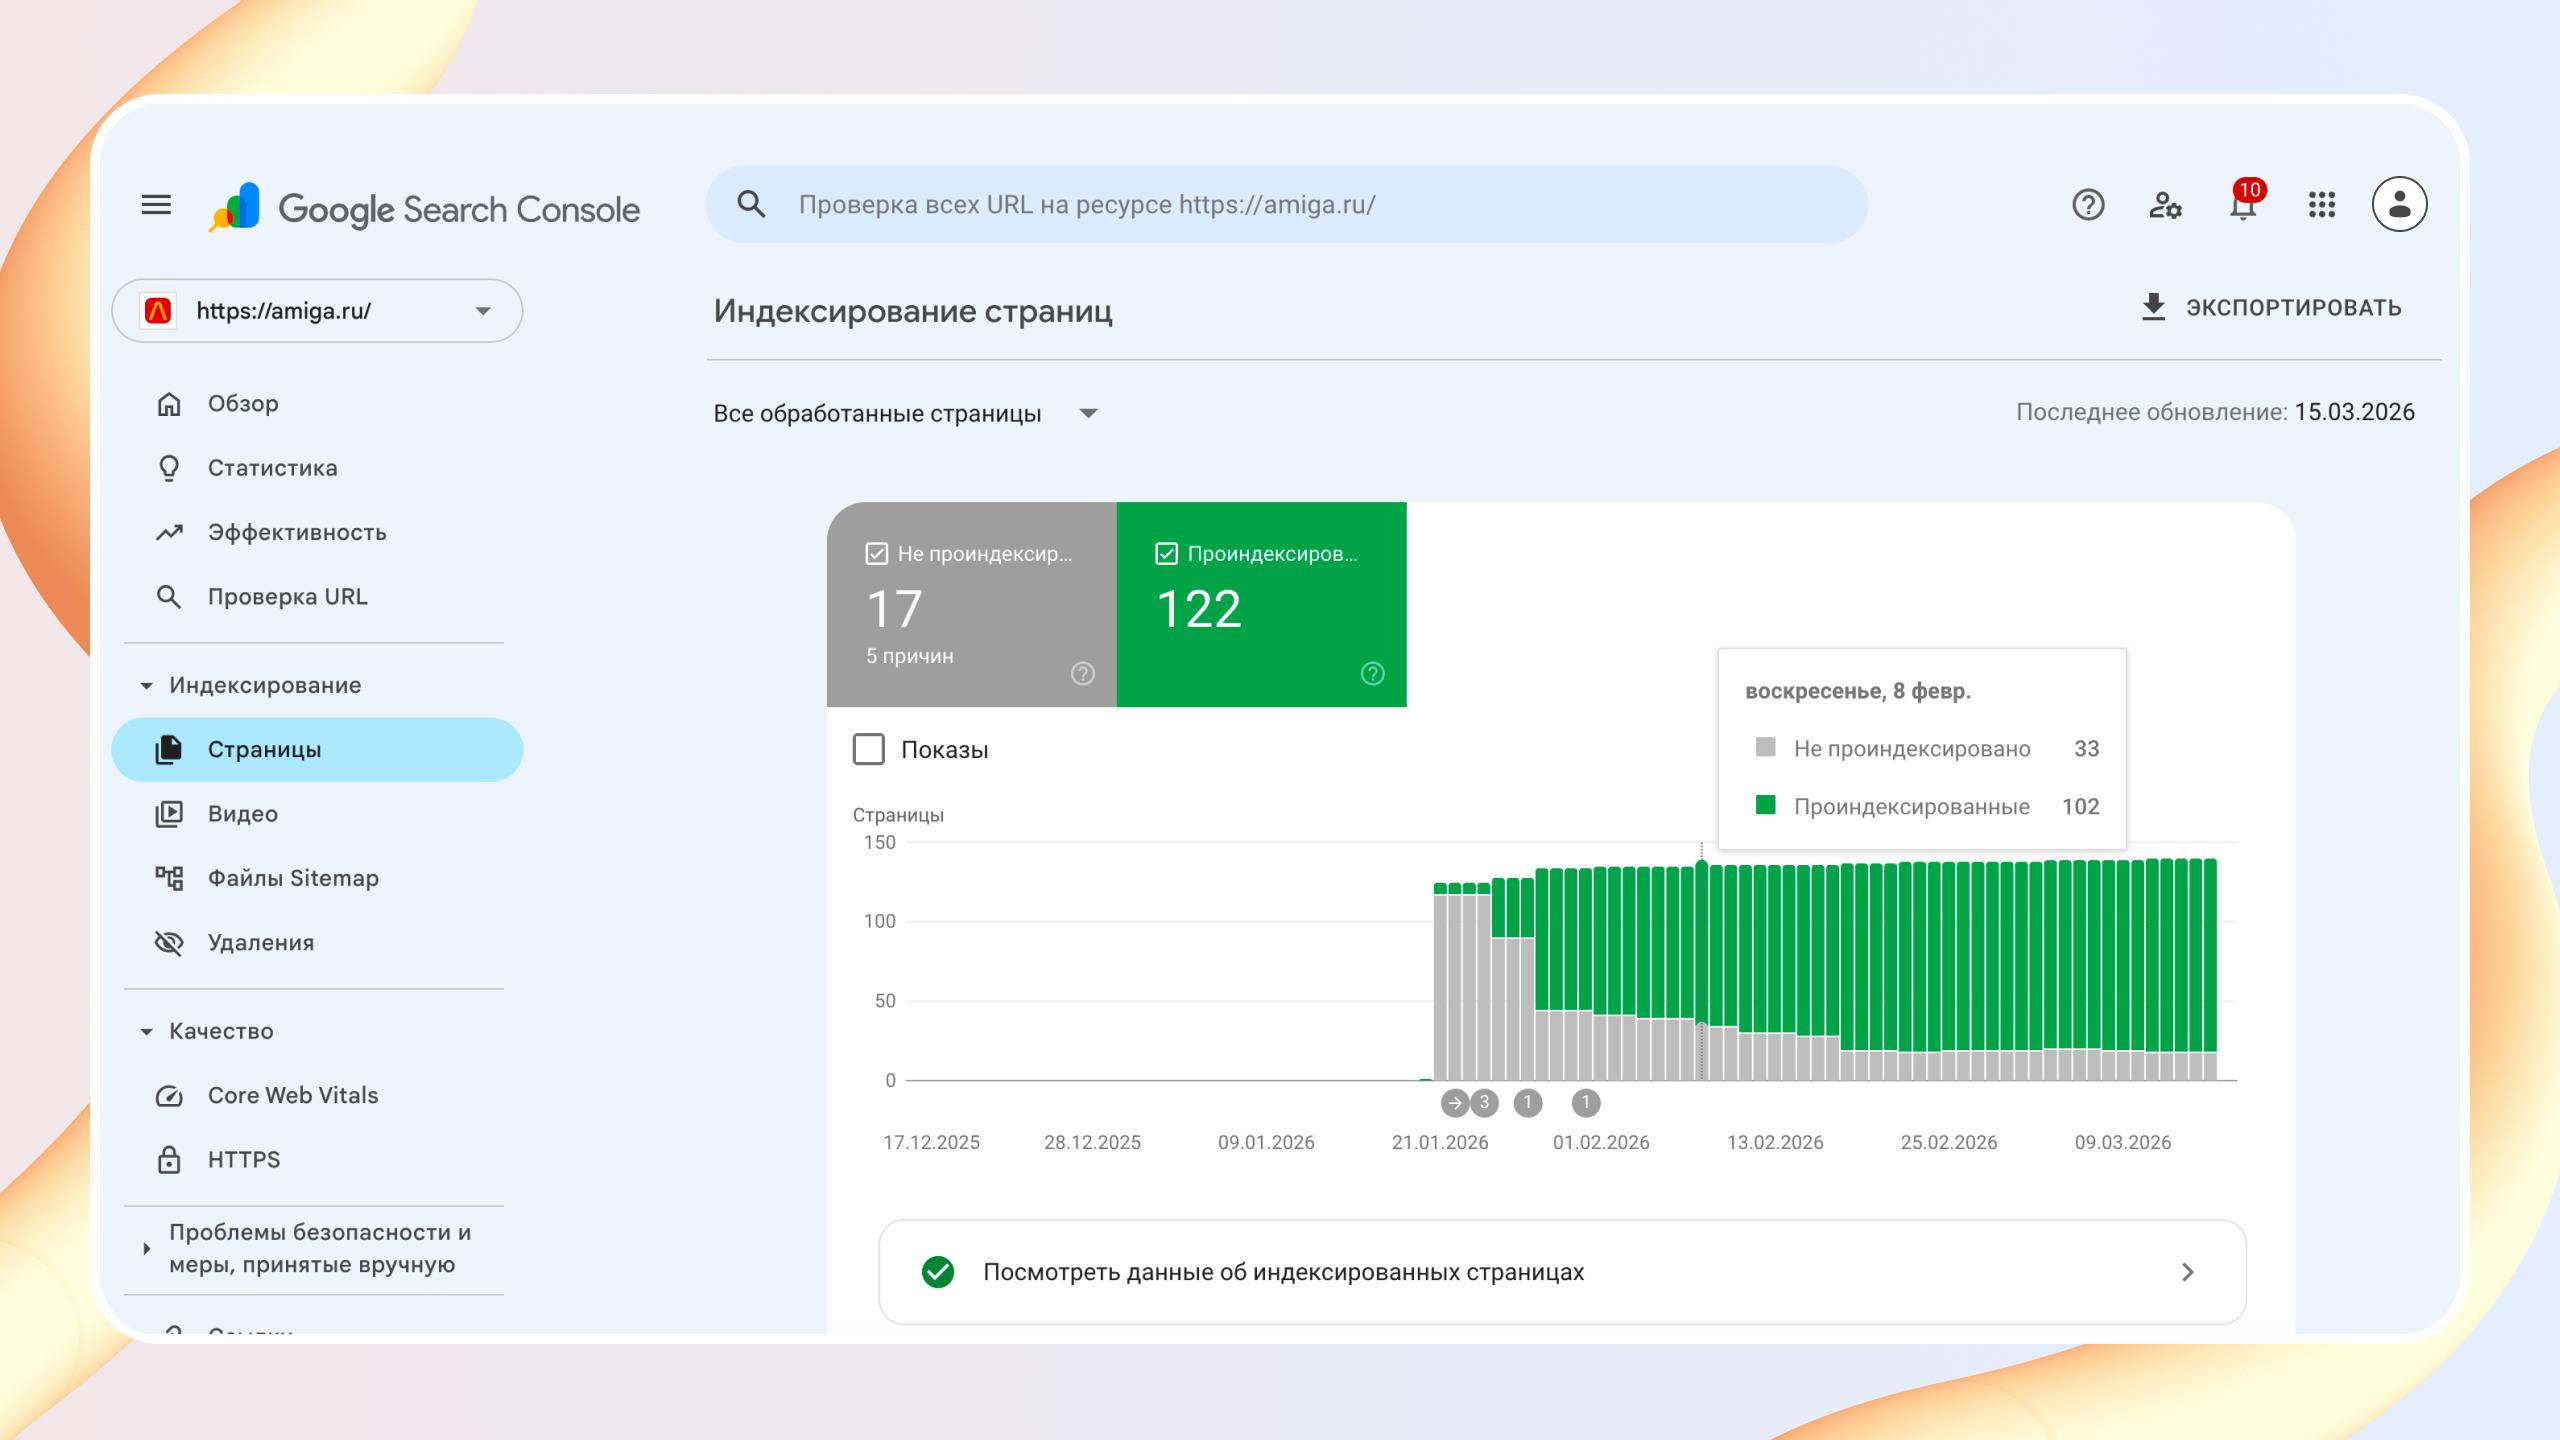Open the Google apps grid
2560x1440 pixels.
pos(2321,205)
